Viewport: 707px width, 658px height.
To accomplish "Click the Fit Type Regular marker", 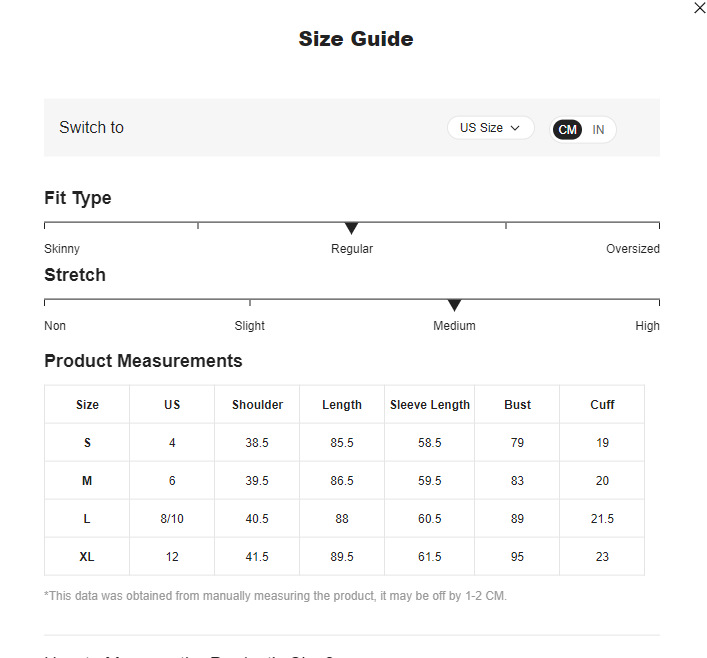I will (x=351, y=229).
